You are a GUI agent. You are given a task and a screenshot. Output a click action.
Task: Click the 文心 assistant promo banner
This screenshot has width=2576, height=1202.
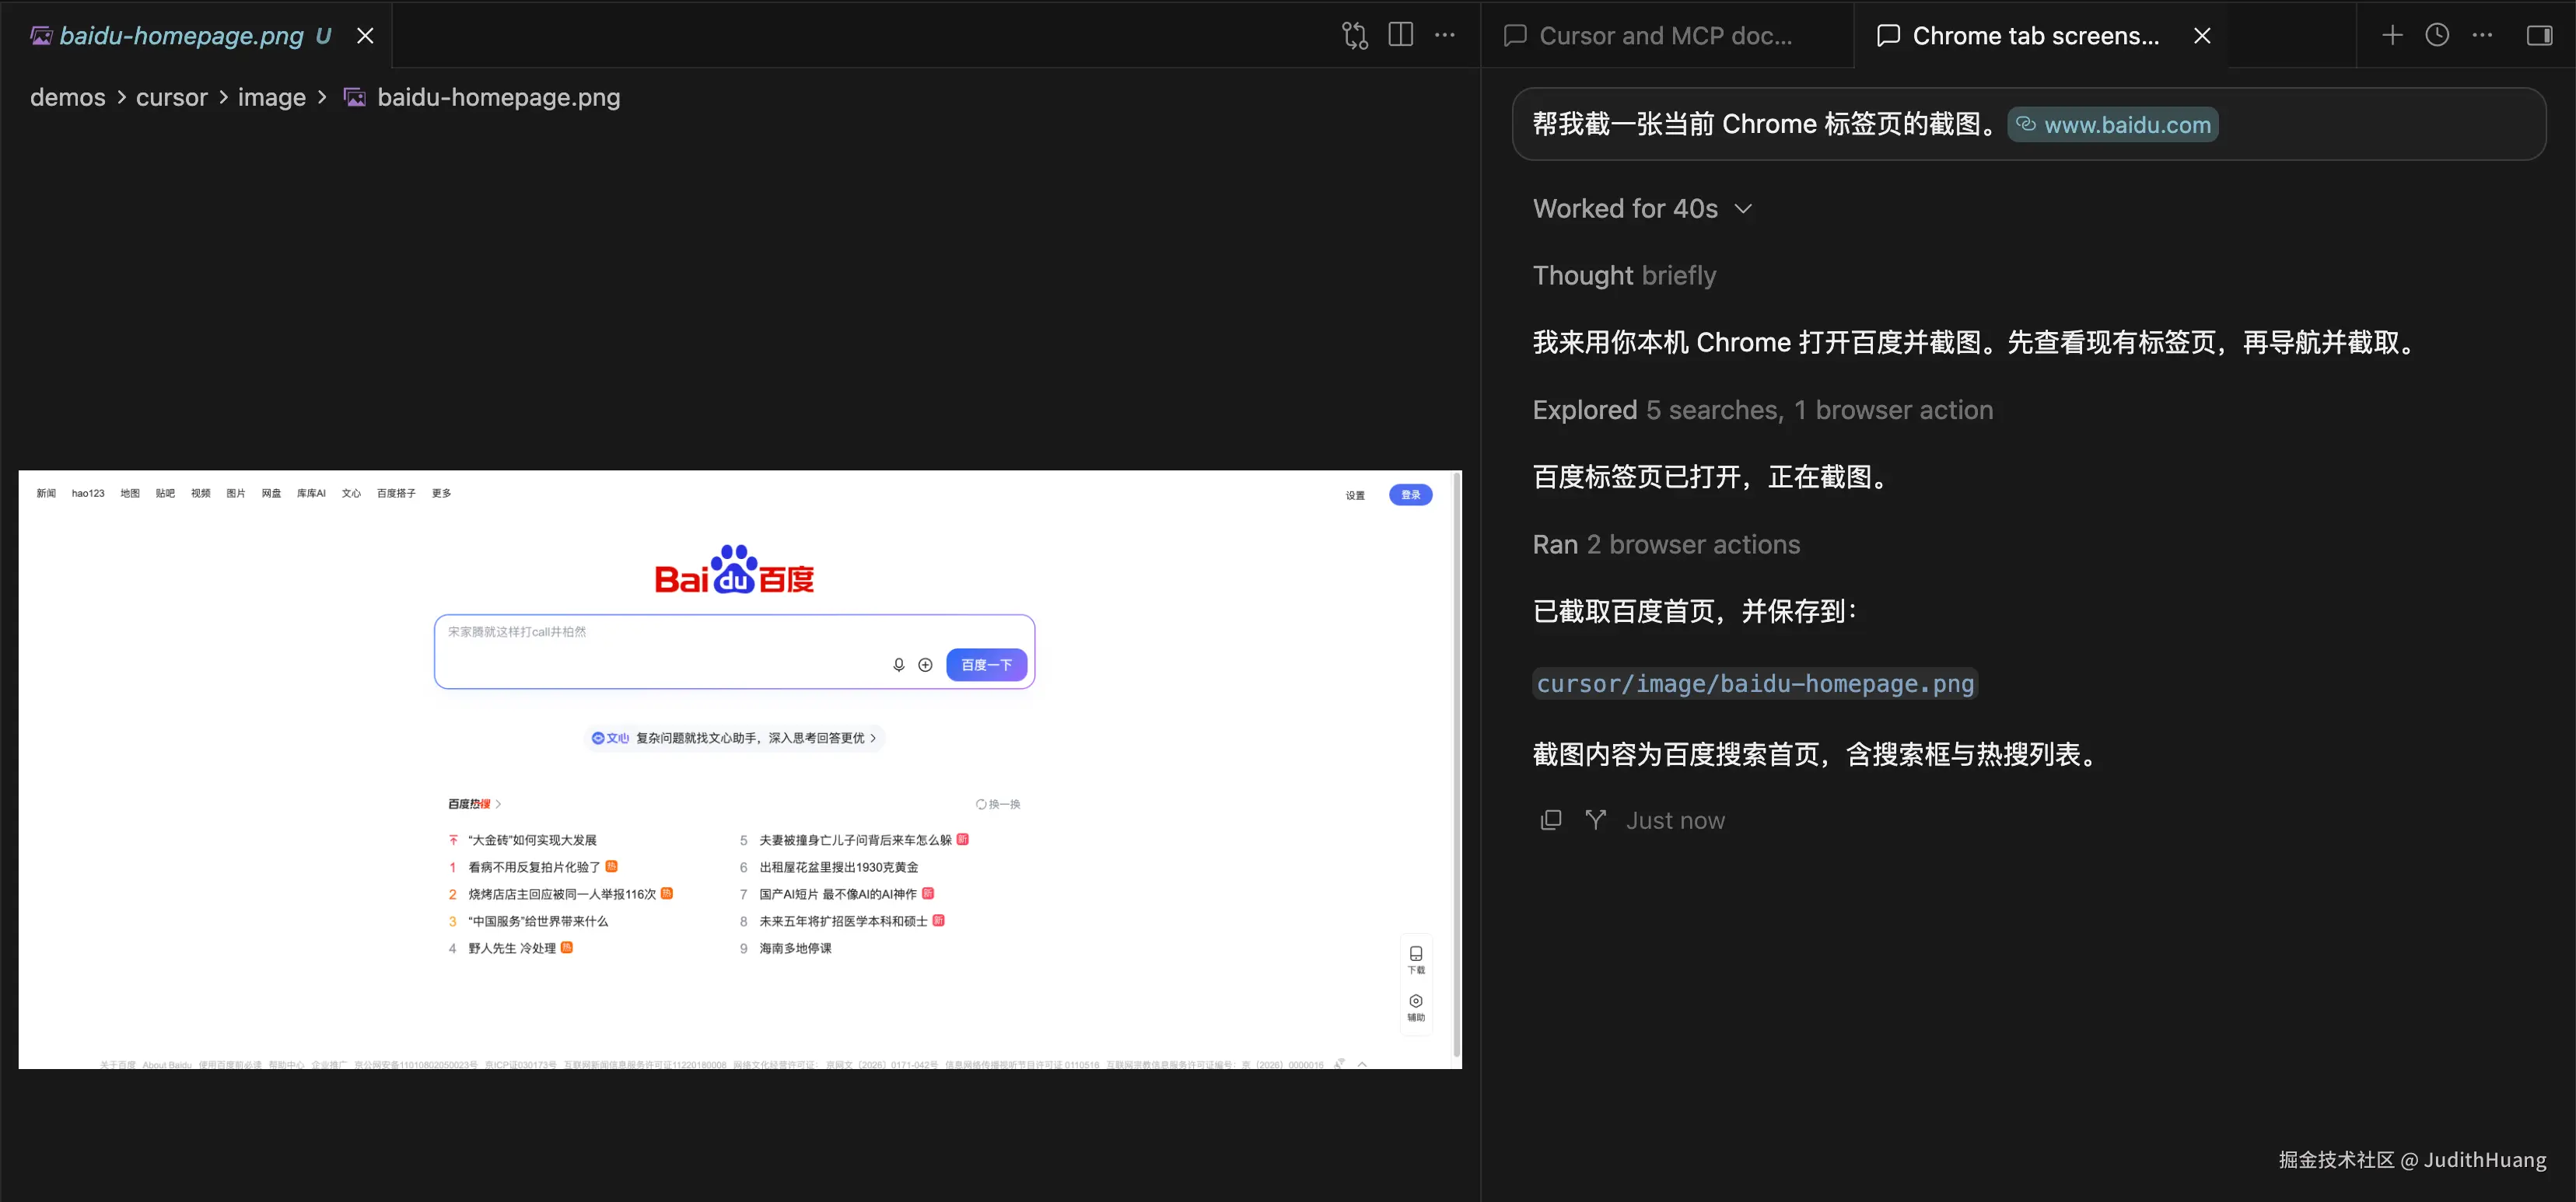tap(734, 738)
